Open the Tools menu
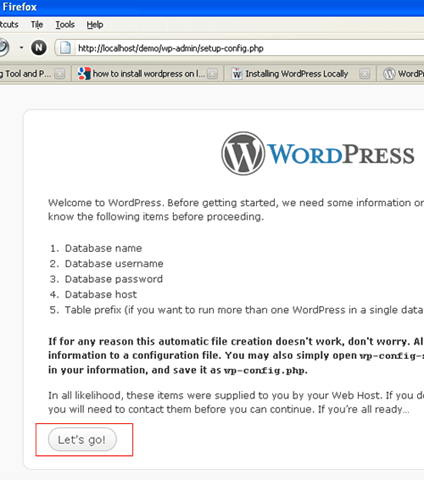Viewport: 424px width, 480px height. click(65, 25)
